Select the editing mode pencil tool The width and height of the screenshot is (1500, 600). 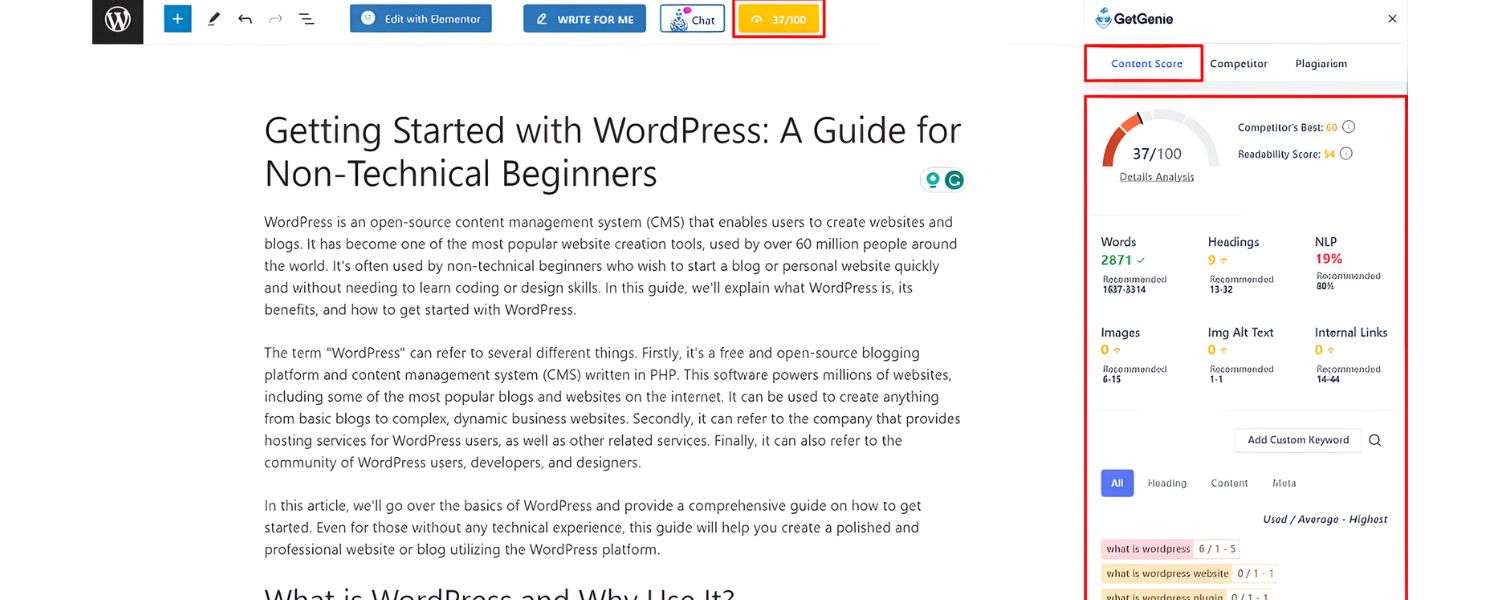pyautogui.click(x=213, y=18)
